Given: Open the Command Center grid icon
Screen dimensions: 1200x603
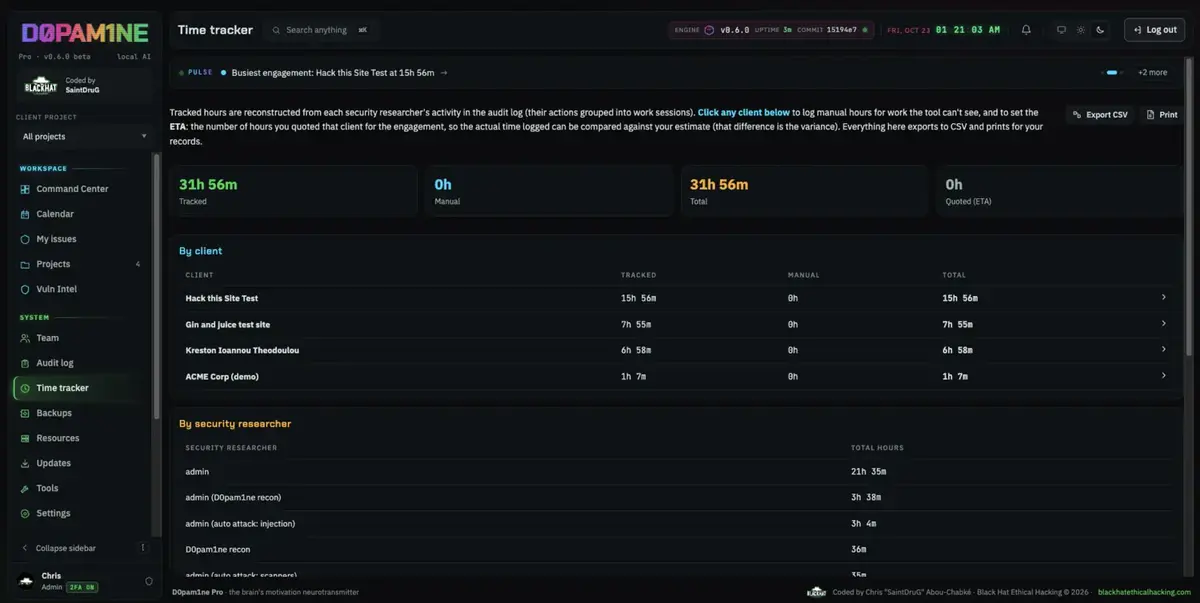Looking at the screenshot, I should 25,189.
